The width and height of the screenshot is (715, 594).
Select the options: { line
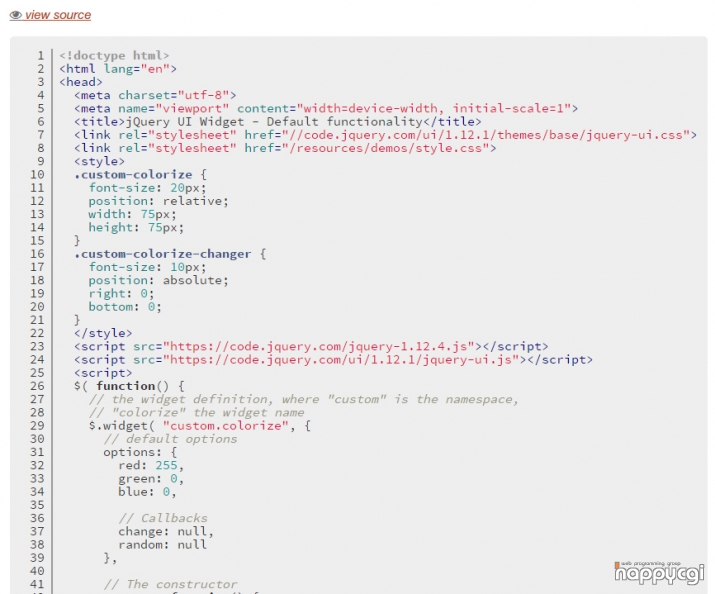click(140, 452)
